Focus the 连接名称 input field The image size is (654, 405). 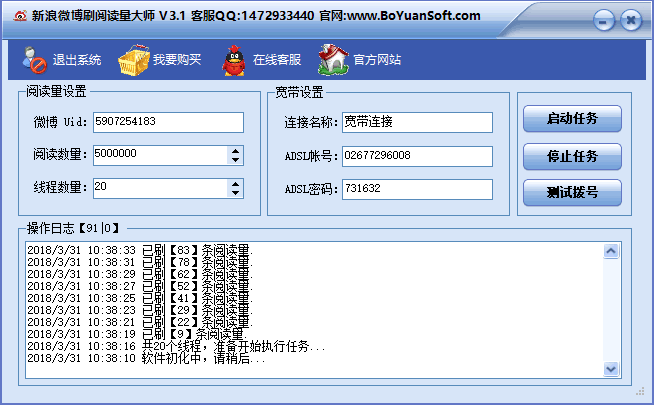417,122
